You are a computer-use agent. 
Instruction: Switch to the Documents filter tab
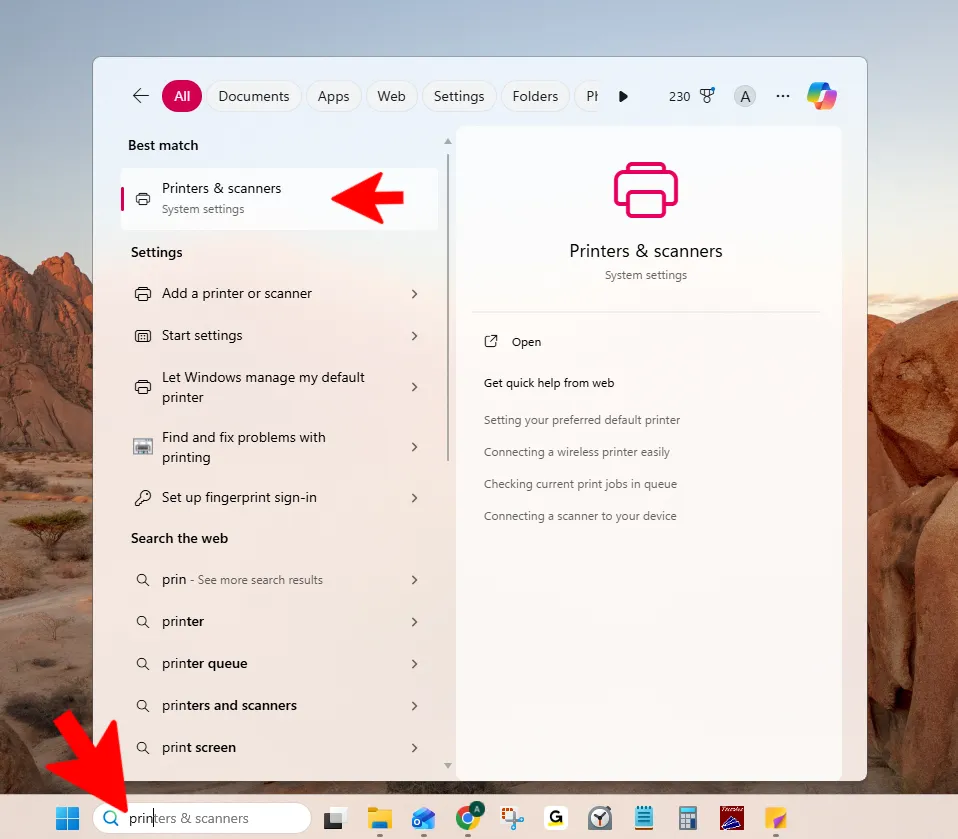(254, 96)
